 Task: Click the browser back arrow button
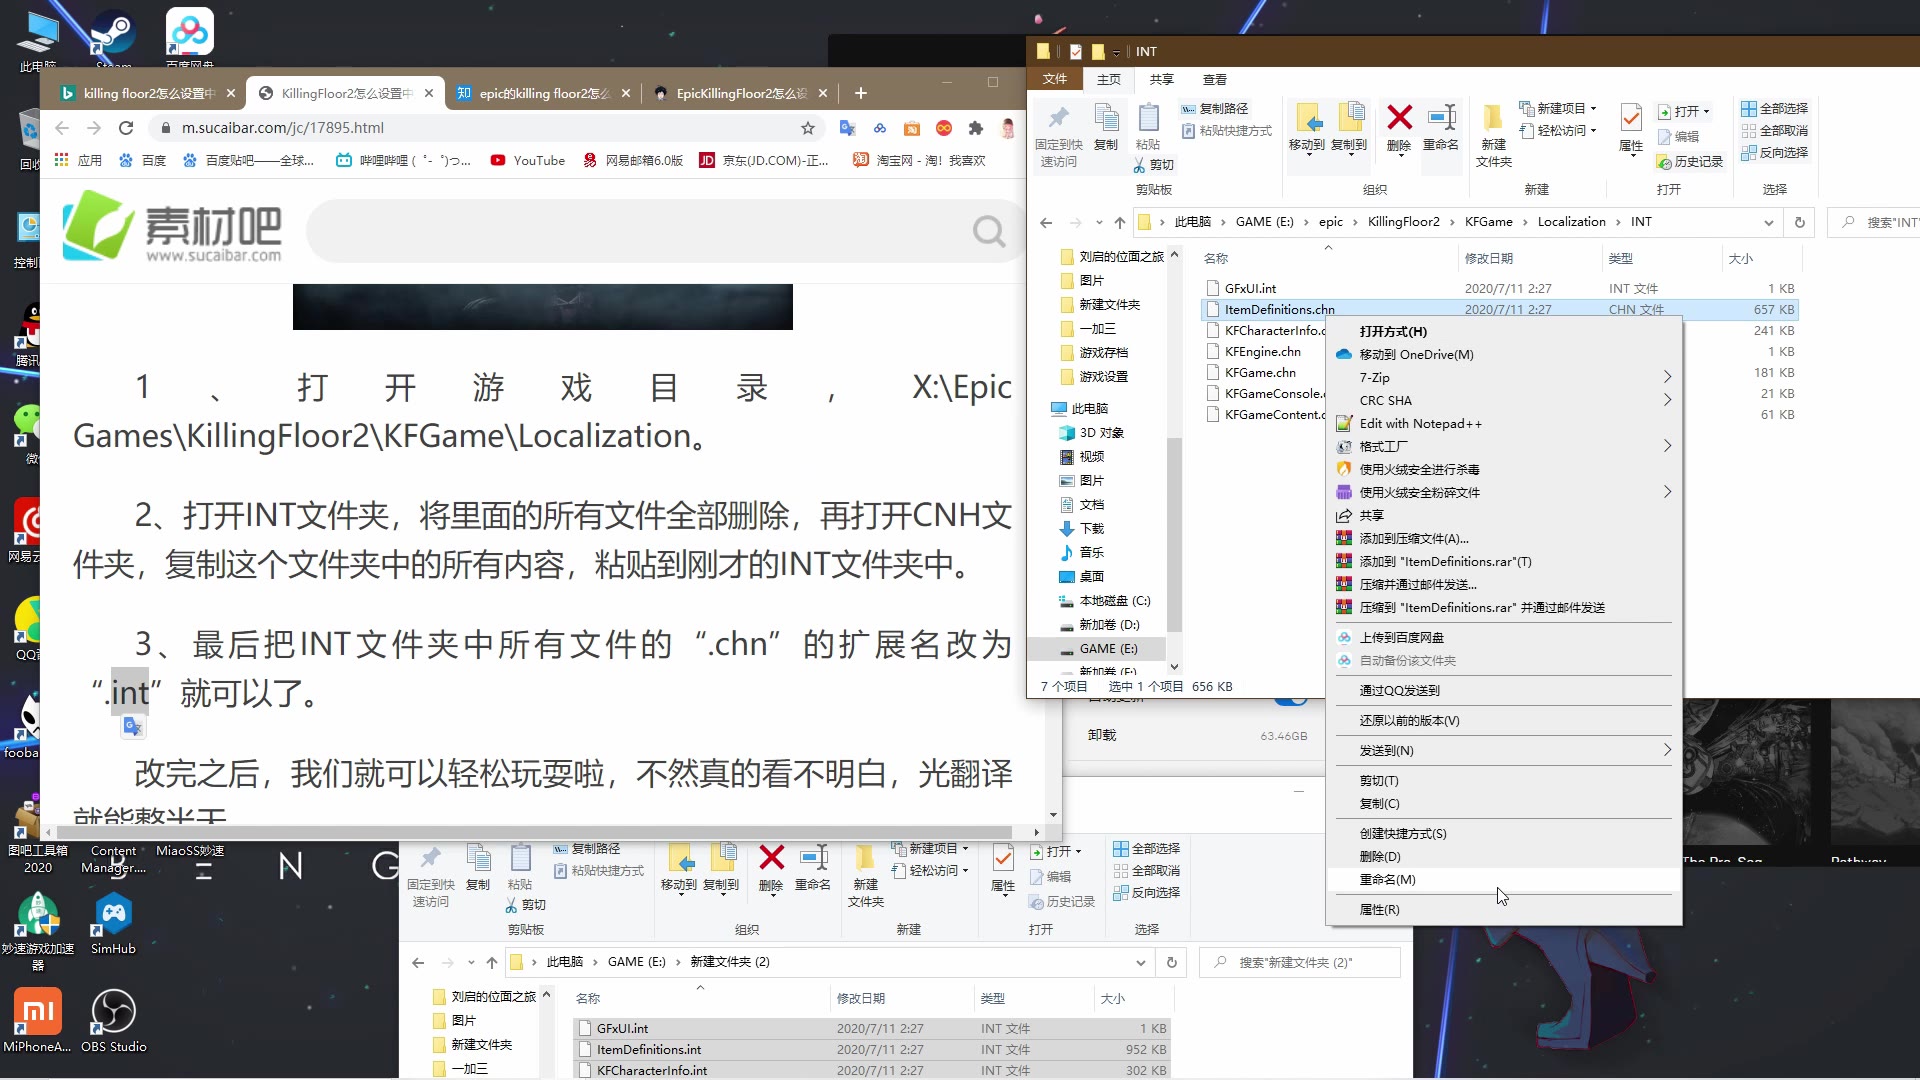(x=61, y=127)
